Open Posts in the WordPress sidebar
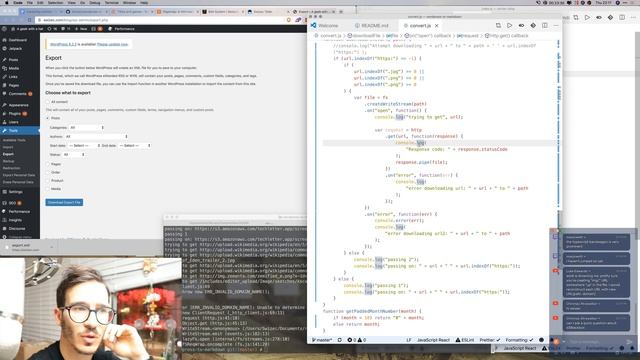 [13, 60]
